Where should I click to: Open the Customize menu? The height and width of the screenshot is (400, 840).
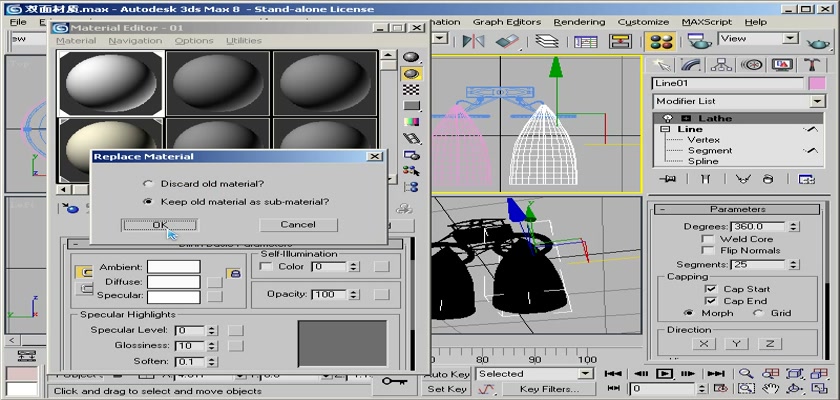coord(643,22)
